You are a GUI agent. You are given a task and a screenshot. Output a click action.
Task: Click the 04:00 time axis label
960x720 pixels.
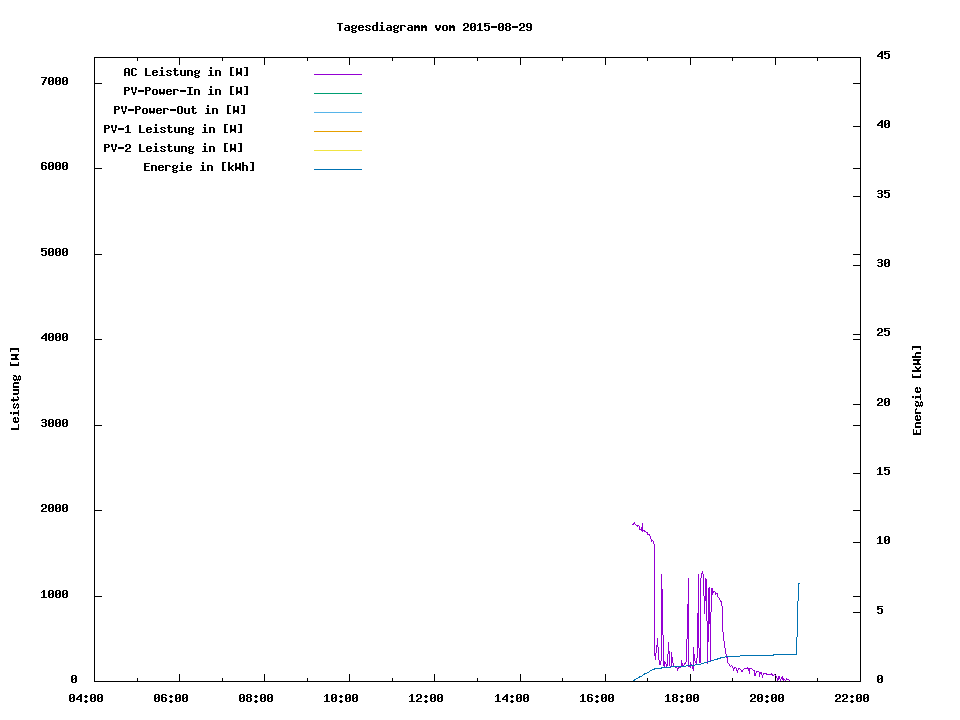(x=86, y=698)
